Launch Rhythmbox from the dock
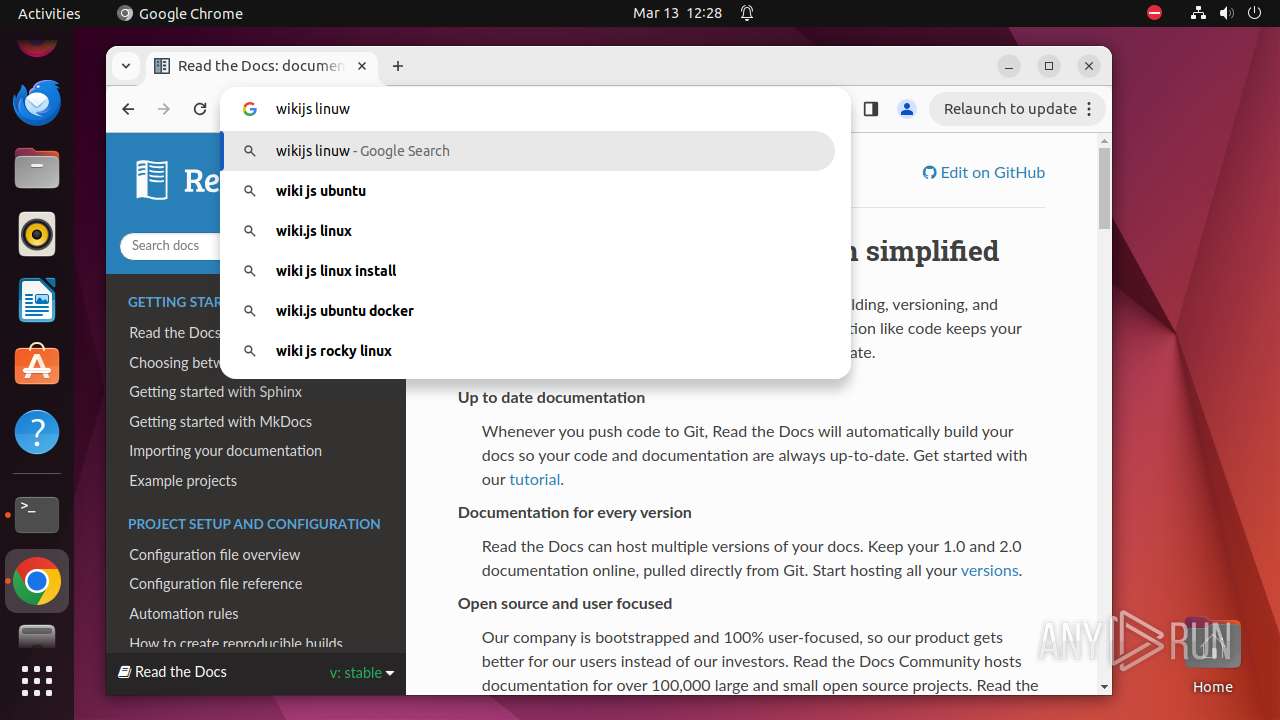This screenshot has width=1280, height=720. pyautogui.click(x=37, y=235)
